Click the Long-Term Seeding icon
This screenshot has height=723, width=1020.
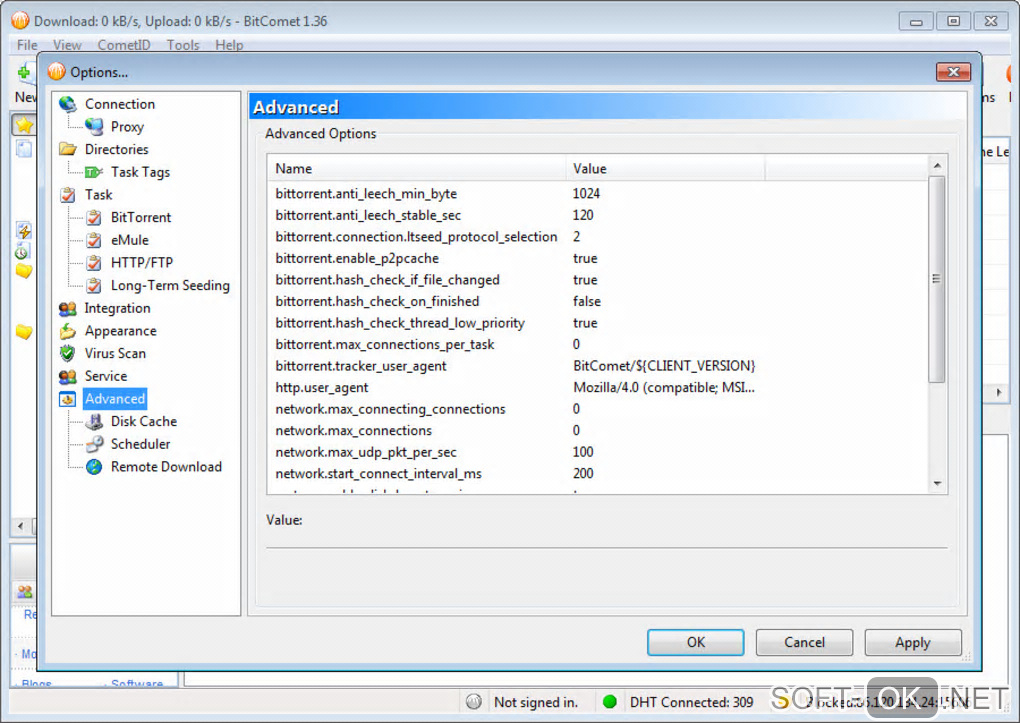coord(94,285)
